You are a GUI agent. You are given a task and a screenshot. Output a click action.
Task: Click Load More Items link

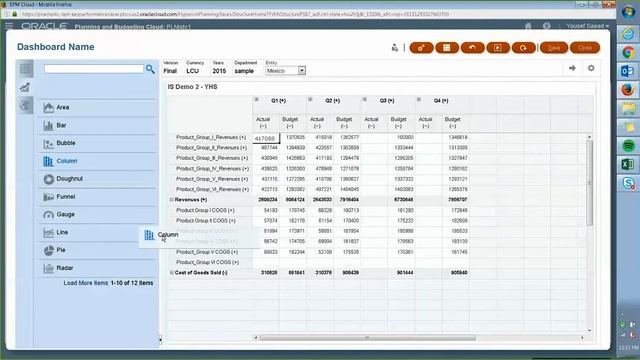(x=86, y=283)
